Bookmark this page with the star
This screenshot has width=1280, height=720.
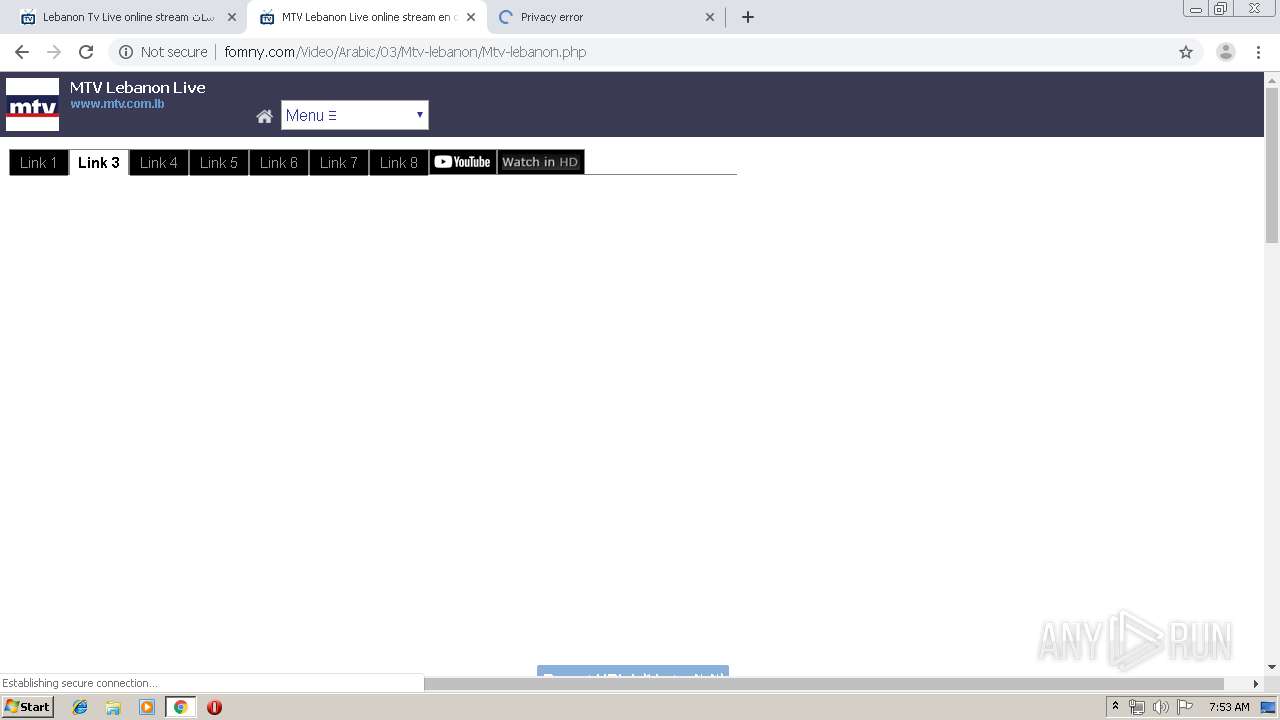pyautogui.click(x=1186, y=52)
